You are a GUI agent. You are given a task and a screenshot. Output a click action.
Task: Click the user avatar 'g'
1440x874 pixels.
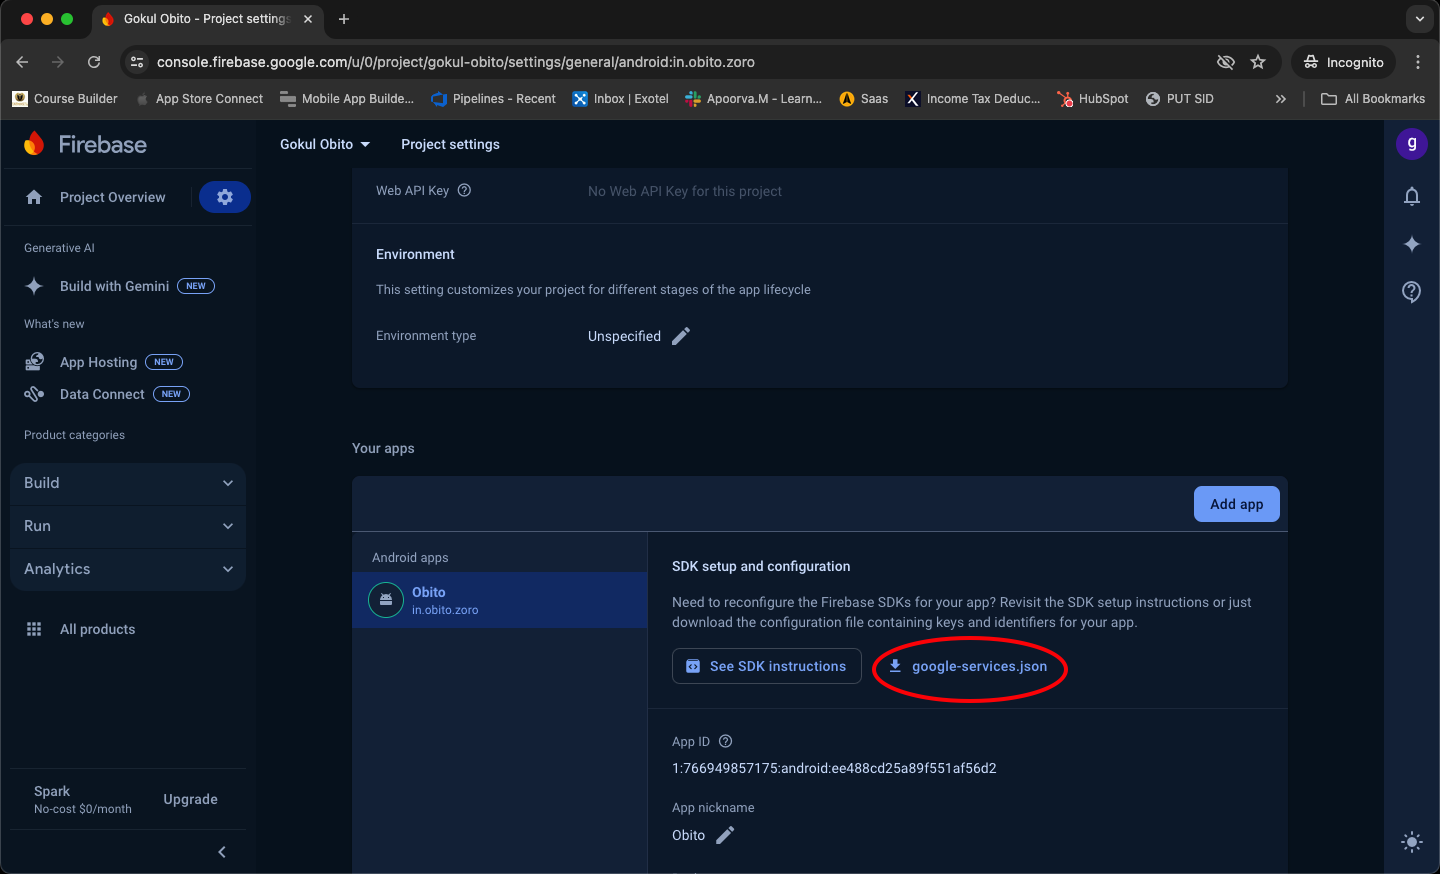point(1412,143)
